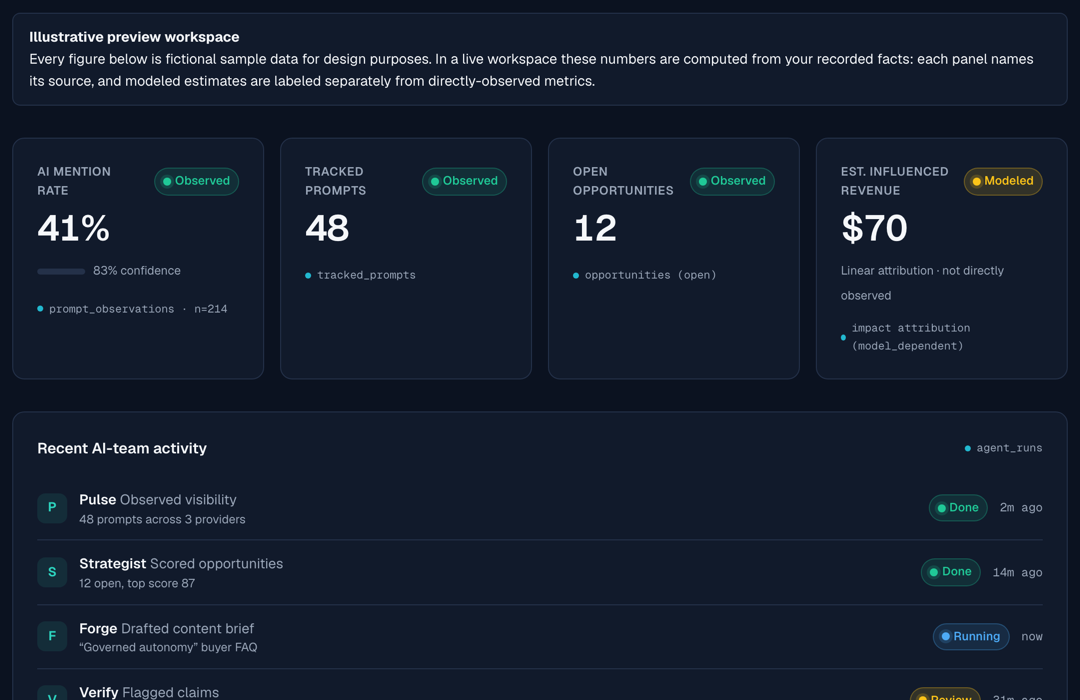Click the 48 tracked prompts value
This screenshot has width=1080, height=700.
click(327, 228)
